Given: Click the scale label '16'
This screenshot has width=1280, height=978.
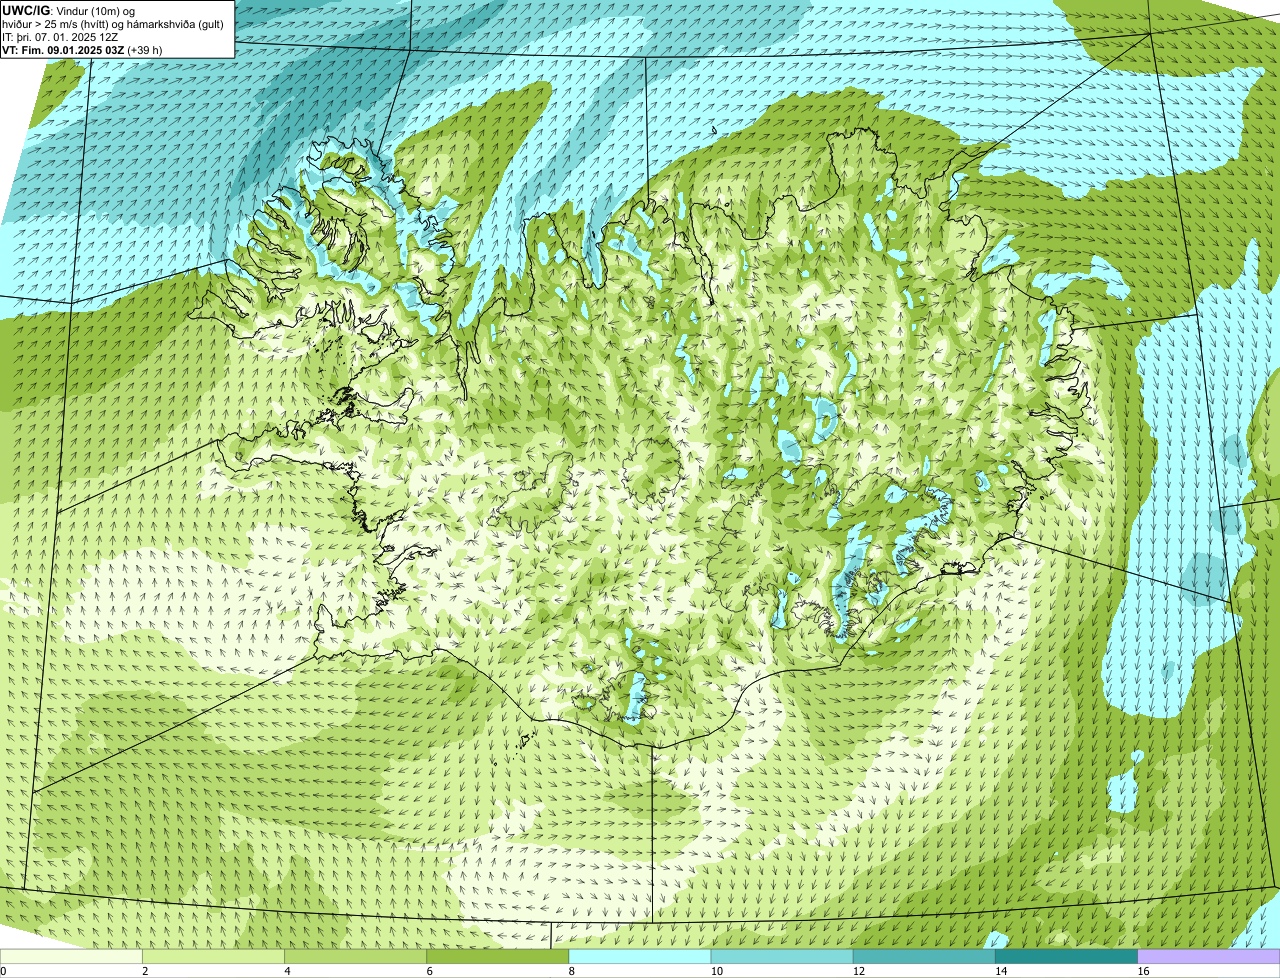Looking at the screenshot, I should click(1142, 971).
